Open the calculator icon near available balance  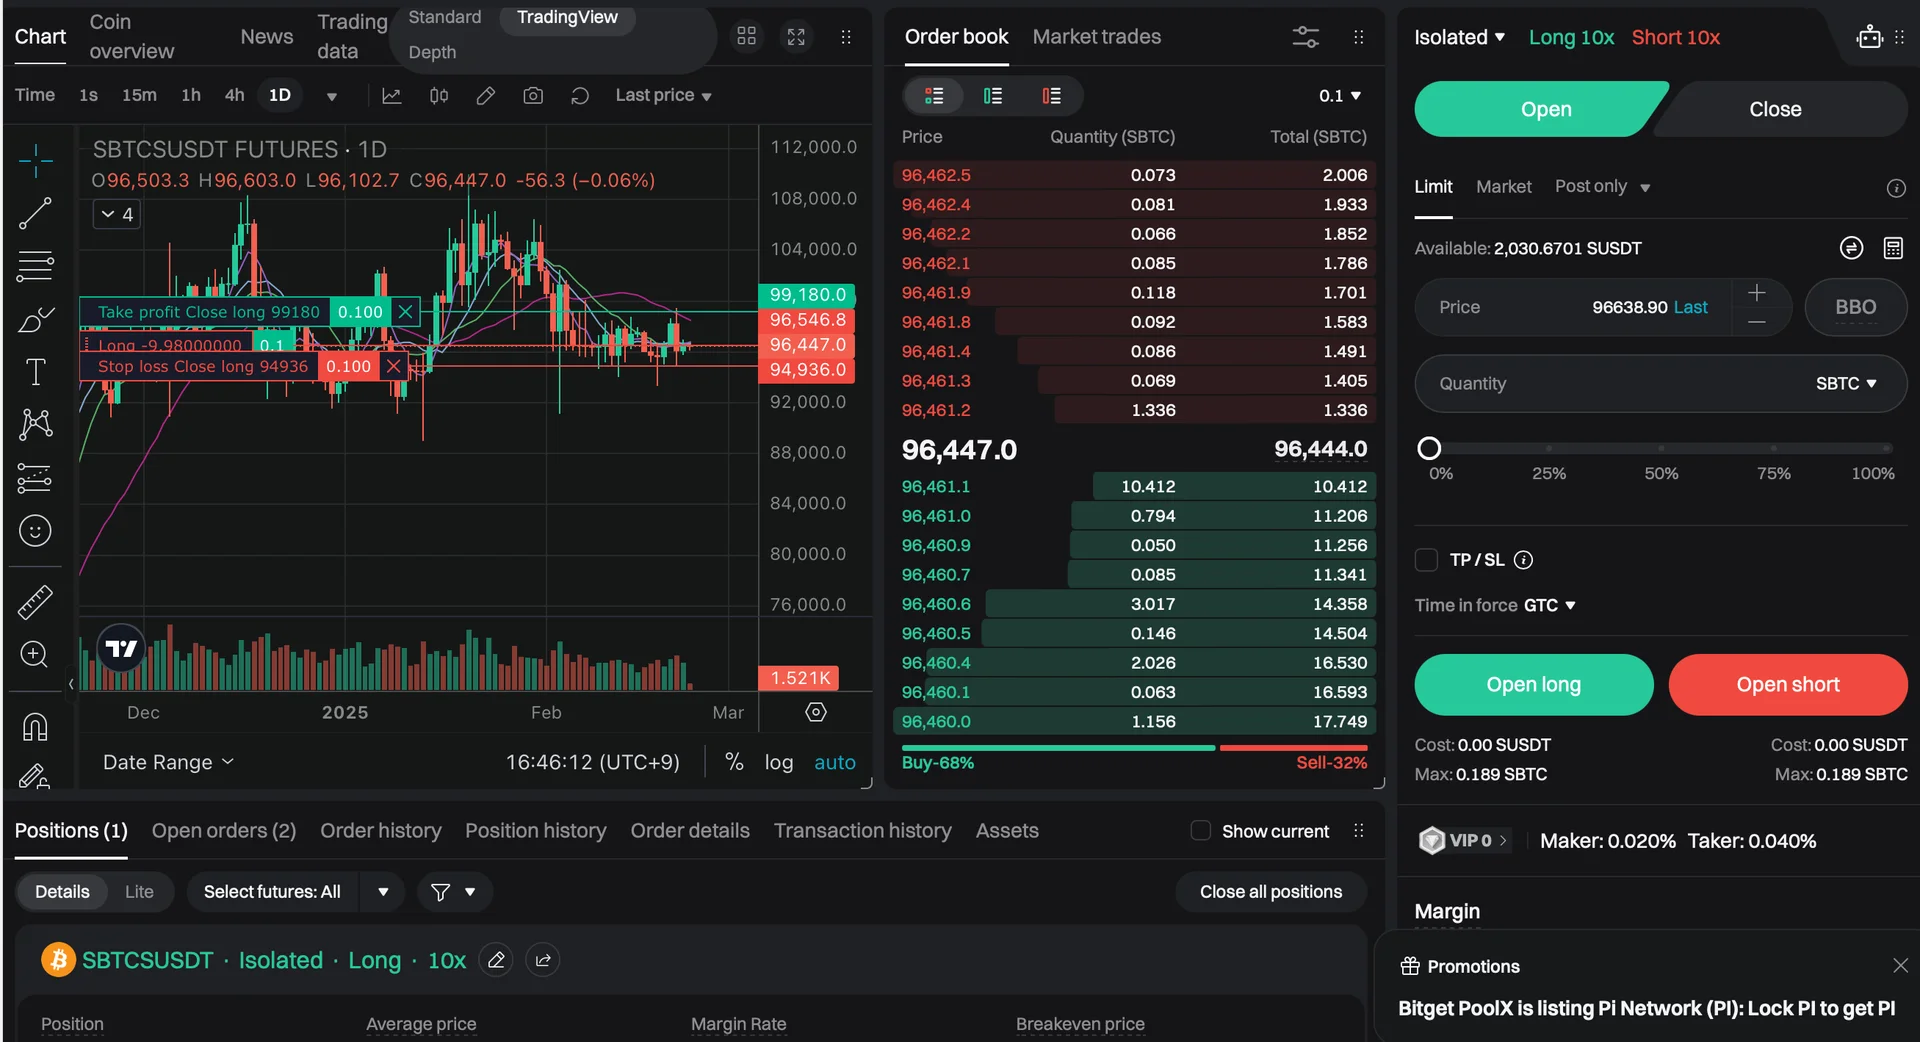(1893, 248)
